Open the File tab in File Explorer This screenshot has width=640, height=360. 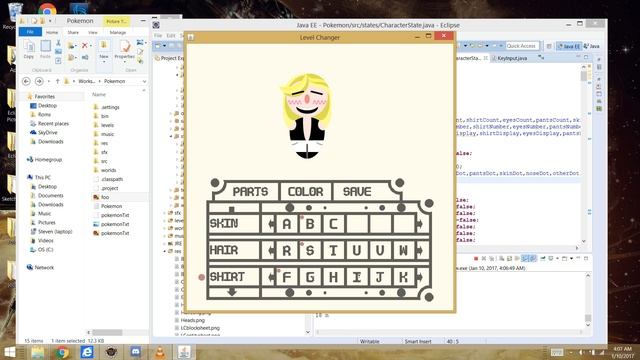[30, 32]
